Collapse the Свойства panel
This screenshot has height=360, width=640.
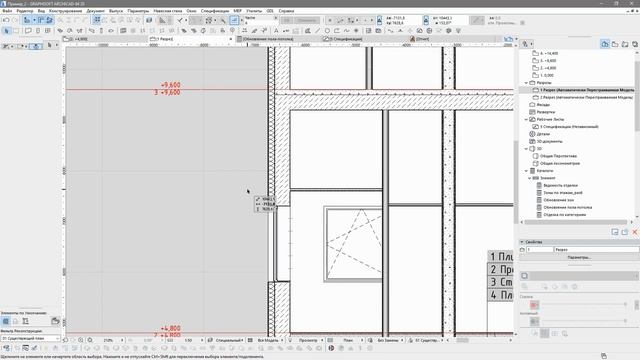click(522, 242)
